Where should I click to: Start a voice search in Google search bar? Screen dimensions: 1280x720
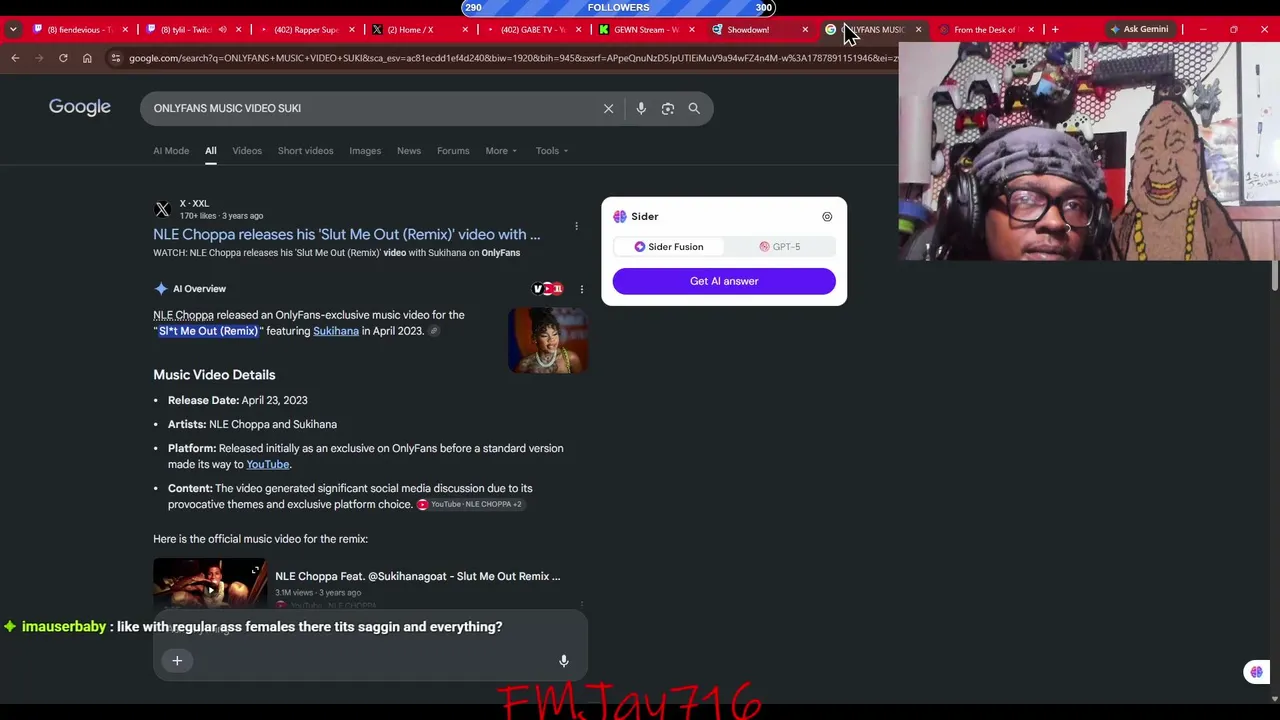[641, 108]
